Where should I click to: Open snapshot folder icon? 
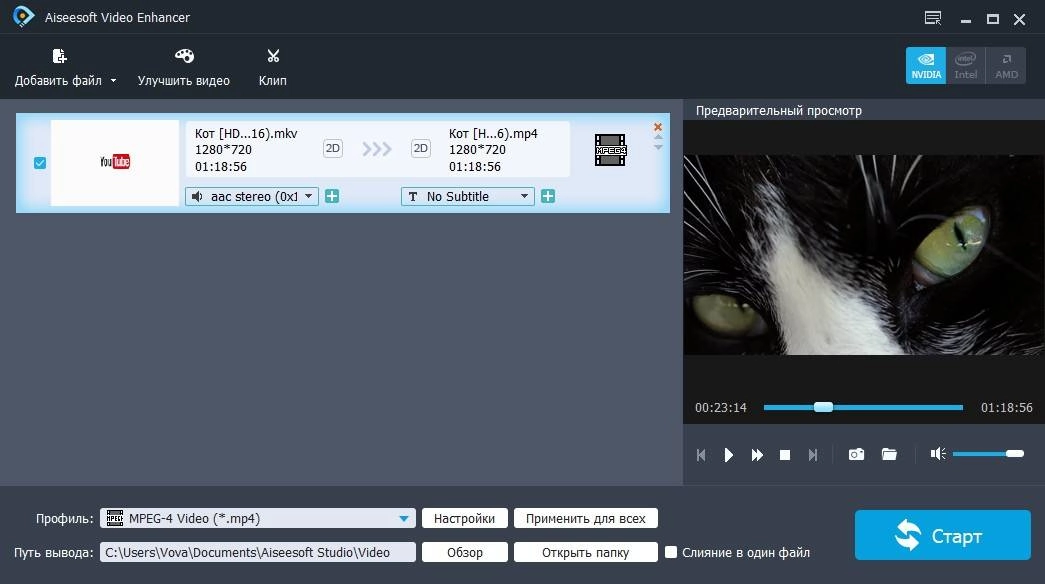tap(889, 454)
